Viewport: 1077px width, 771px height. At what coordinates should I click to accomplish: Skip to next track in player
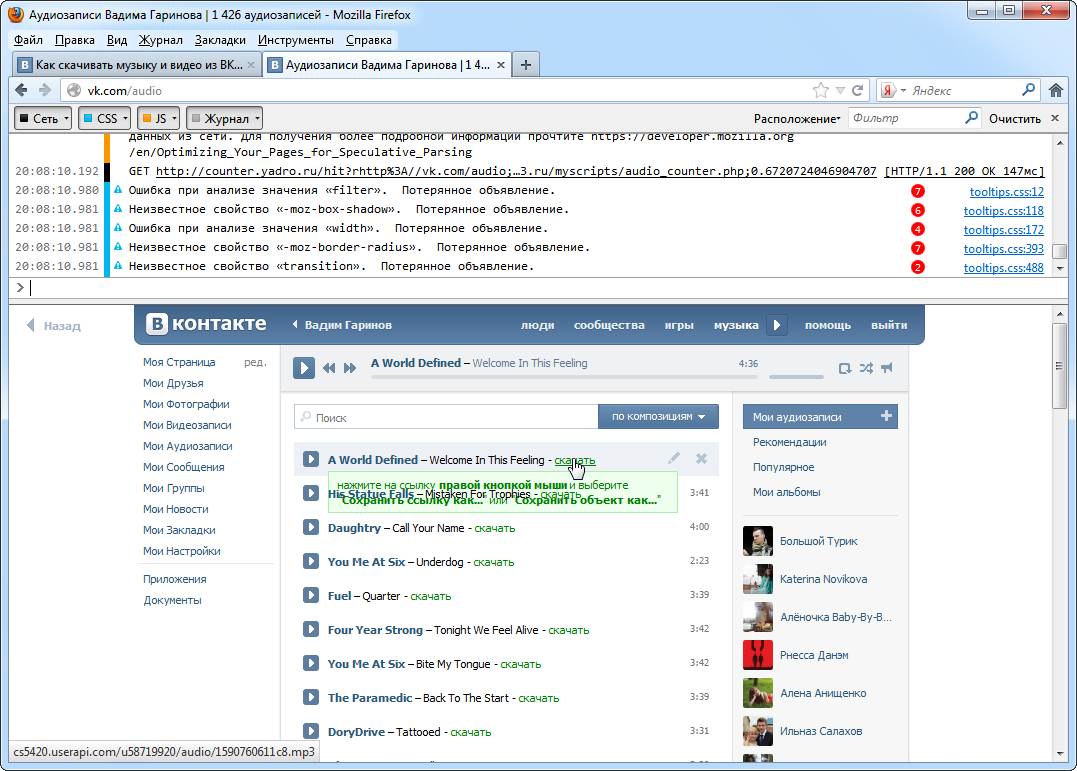(x=350, y=368)
